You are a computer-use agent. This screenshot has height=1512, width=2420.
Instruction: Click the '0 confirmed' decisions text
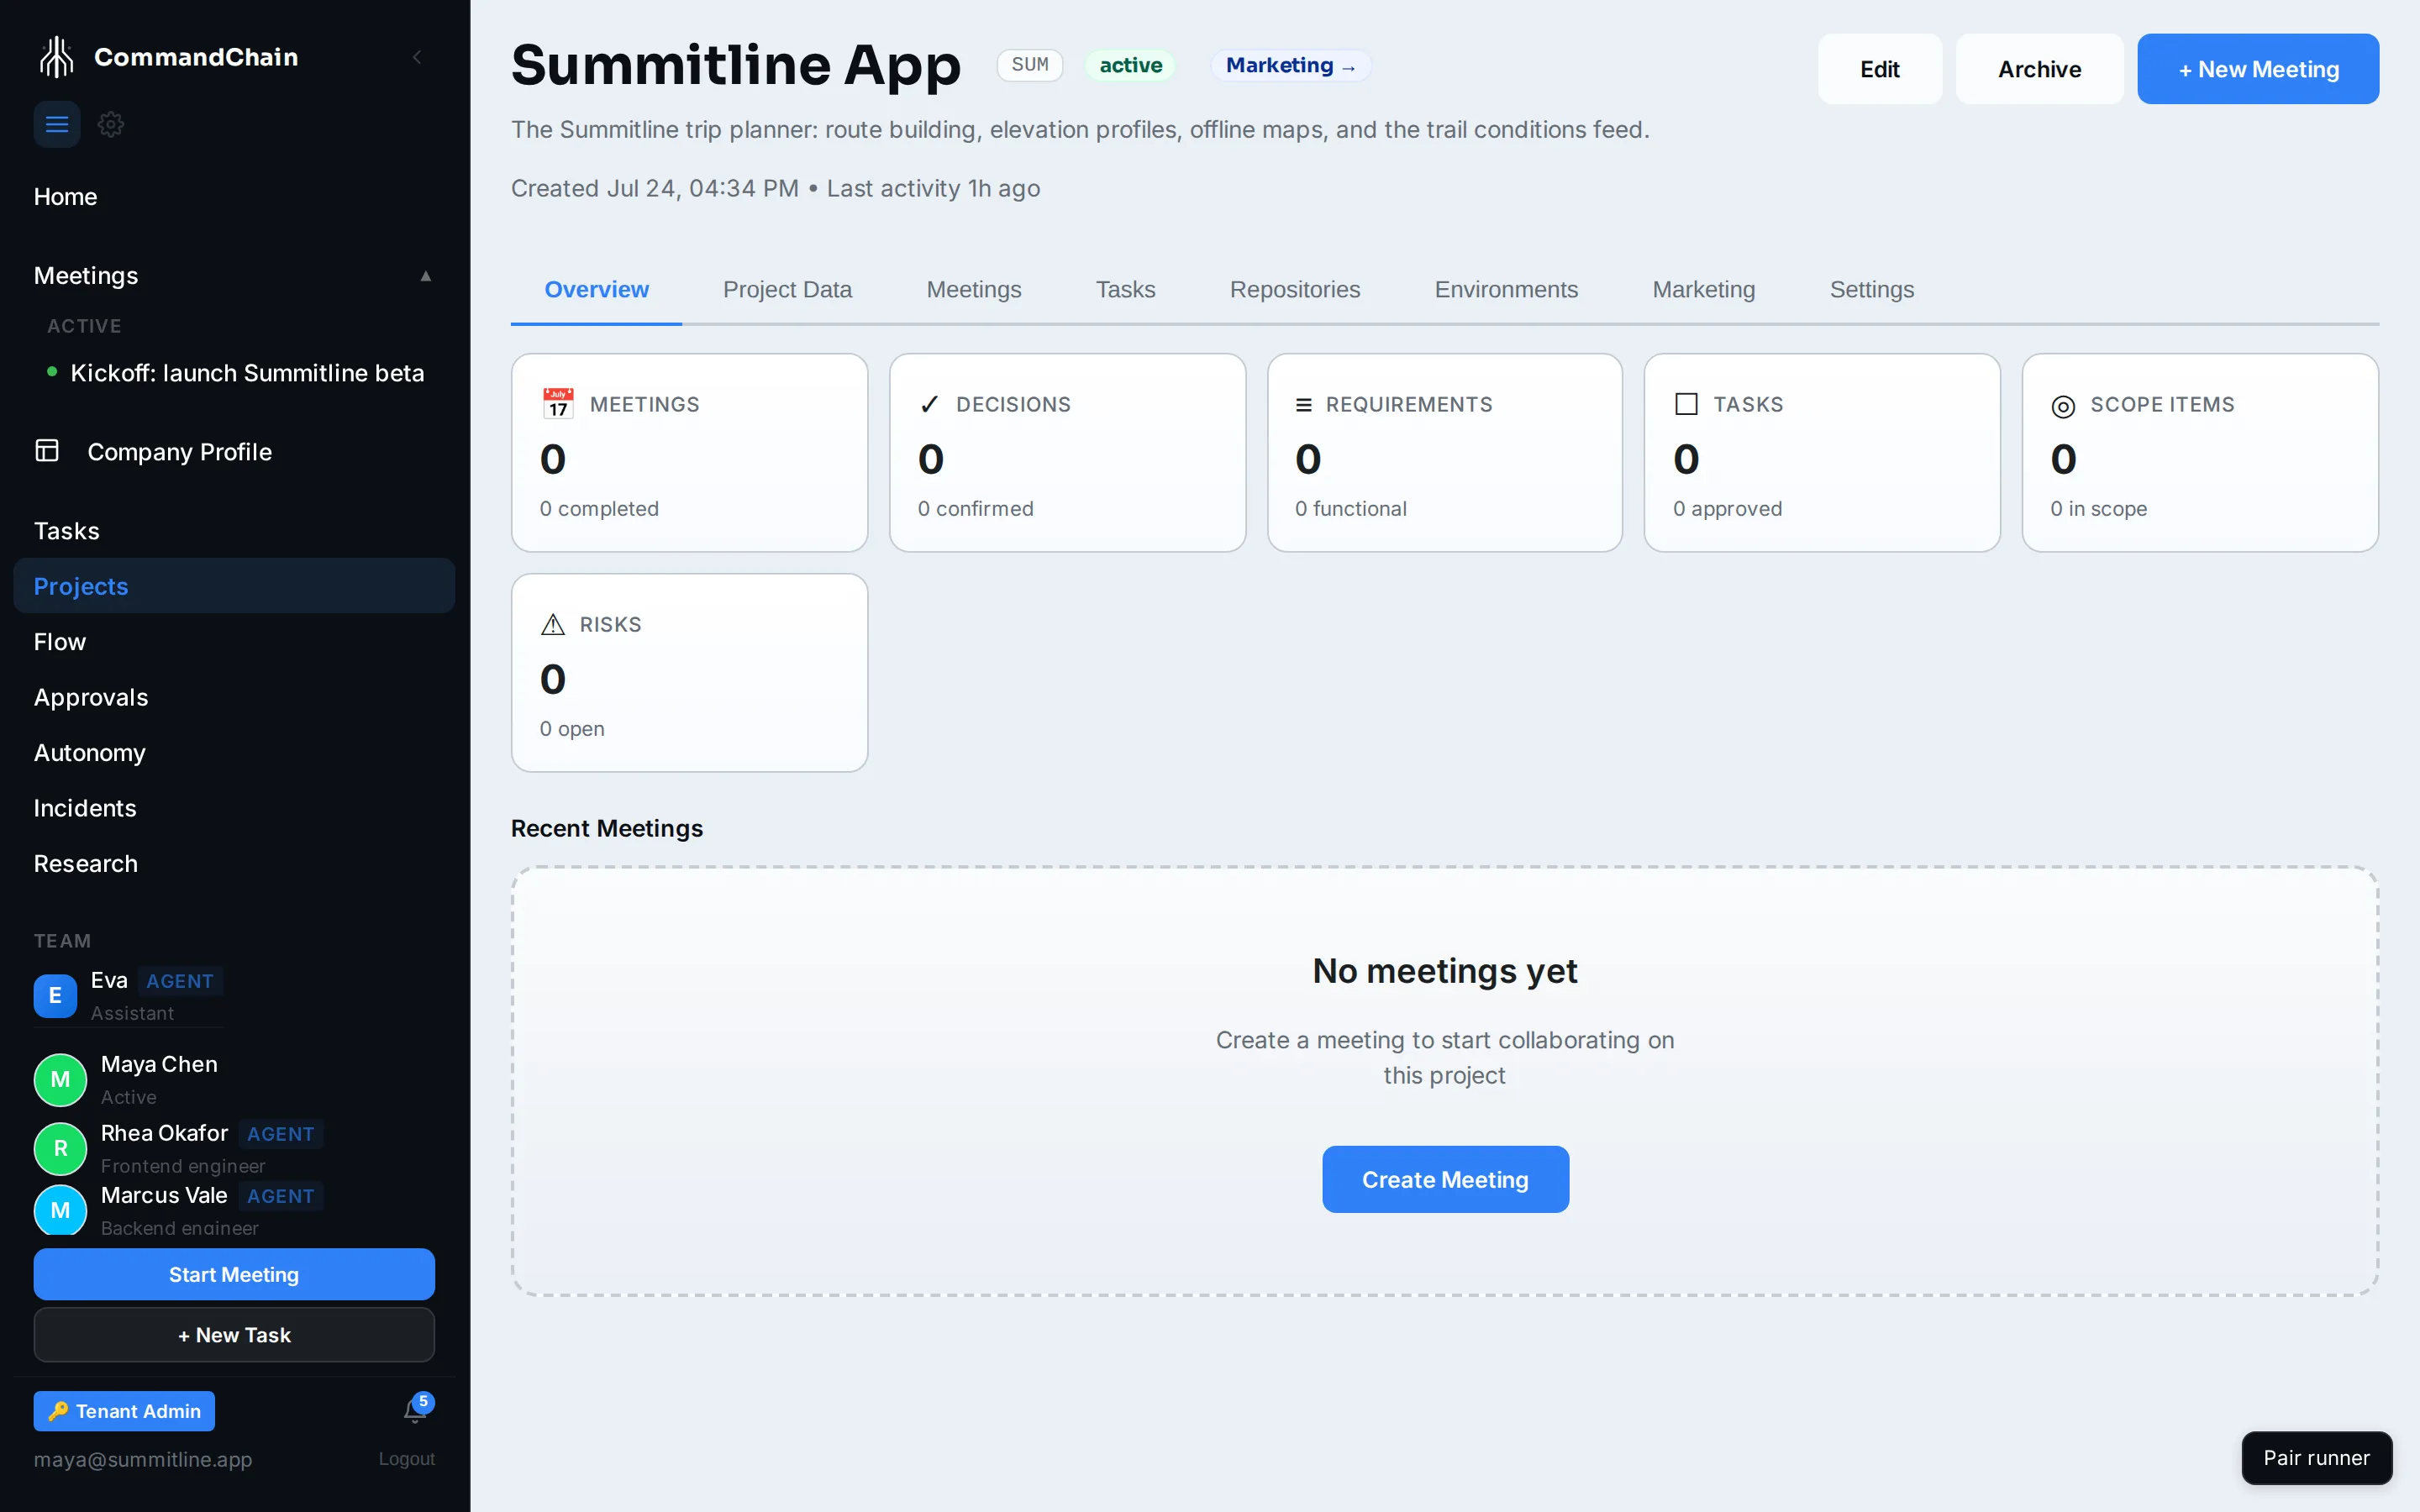click(x=976, y=508)
